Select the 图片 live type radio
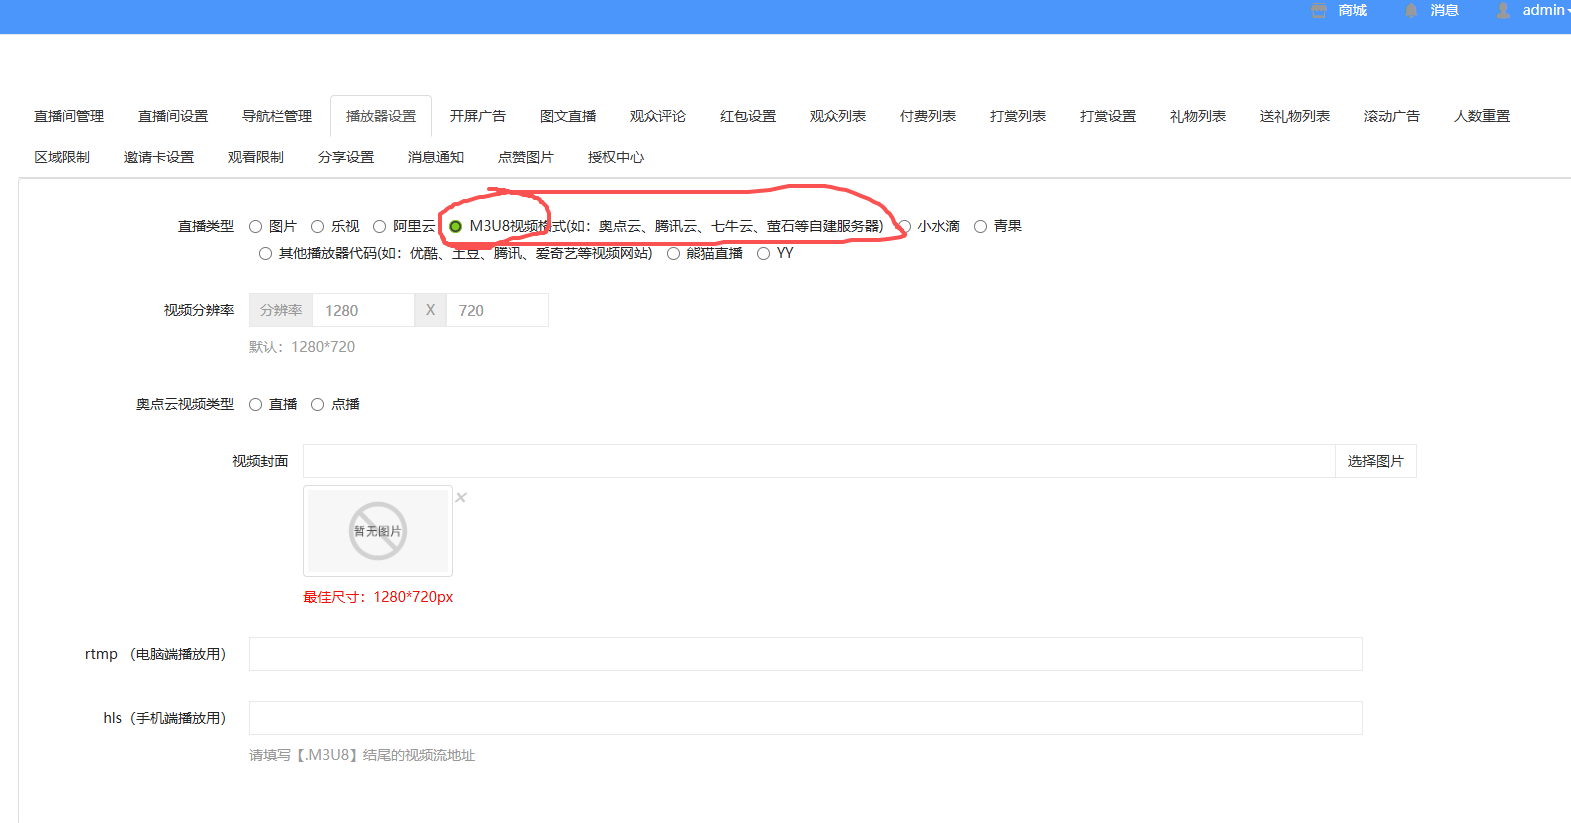Viewport: 1571px width, 823px height. click(256, 227)
